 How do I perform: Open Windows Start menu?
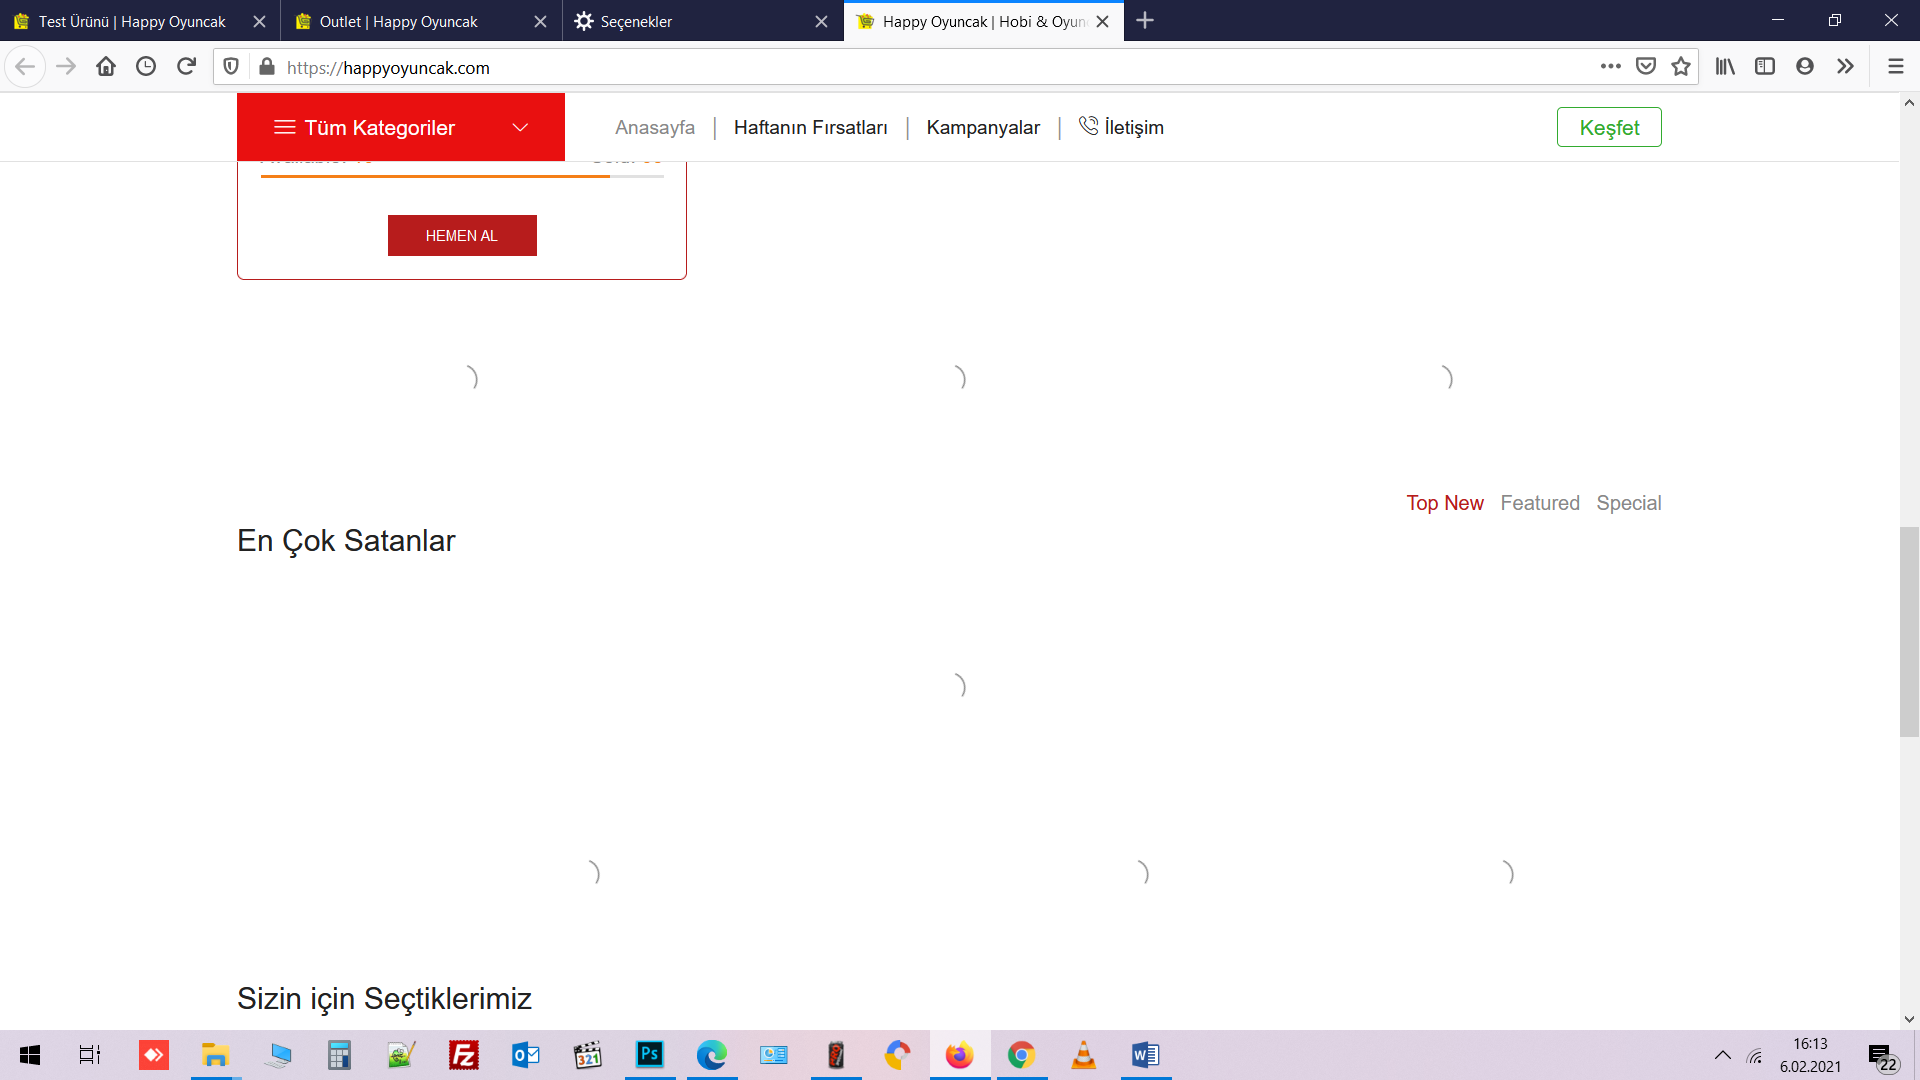pyautogui.click(x=30, y=1055)
